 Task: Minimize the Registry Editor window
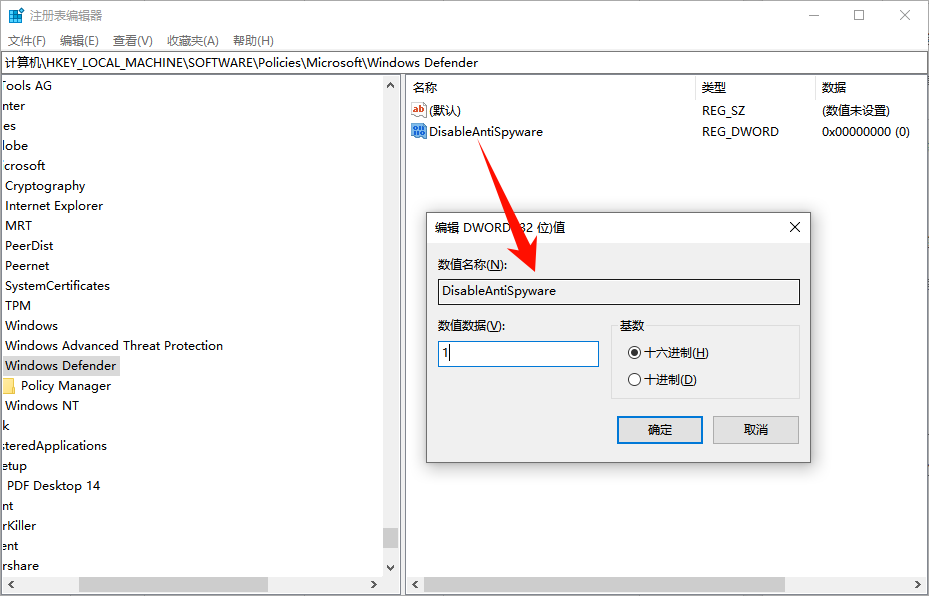[814, 15]
